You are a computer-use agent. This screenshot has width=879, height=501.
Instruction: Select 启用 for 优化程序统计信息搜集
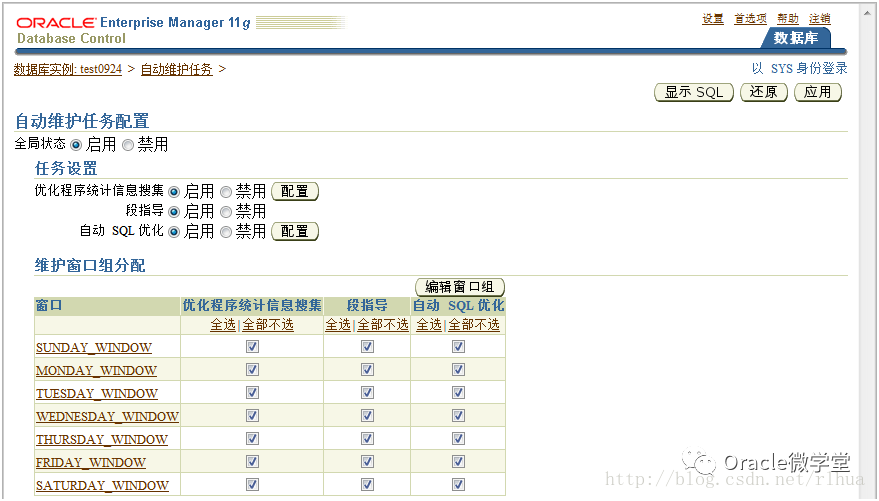[174, 192]
